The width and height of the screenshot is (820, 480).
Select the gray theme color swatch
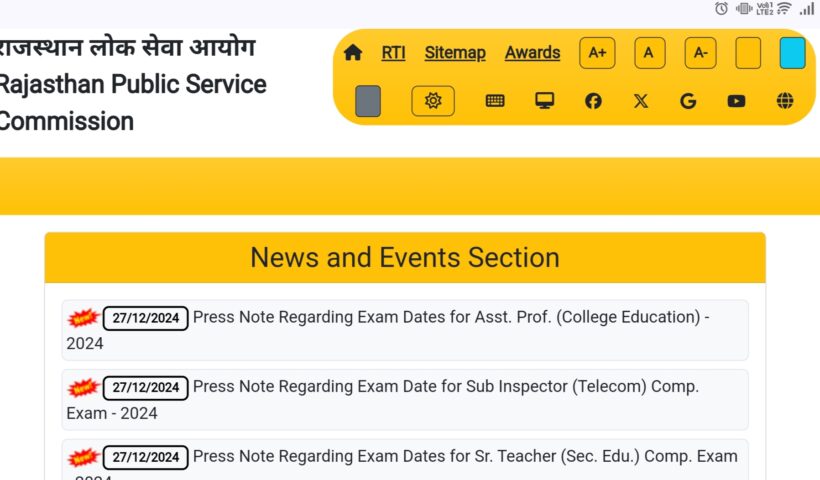(368, 101)
